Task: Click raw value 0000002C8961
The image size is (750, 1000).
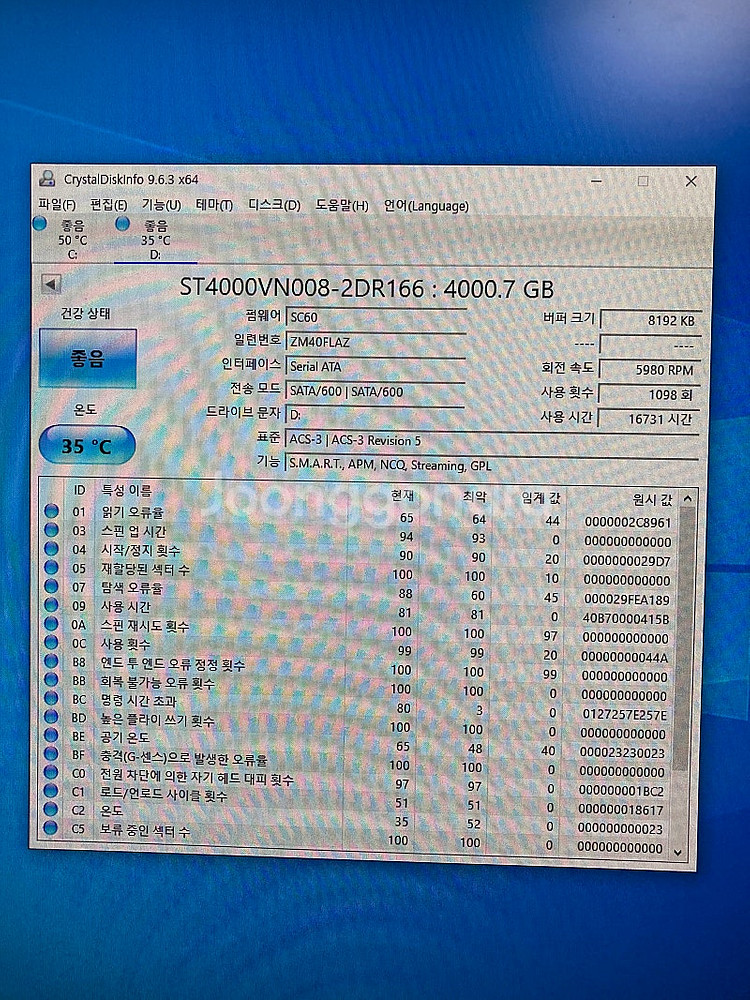Action: click(628, 522)
